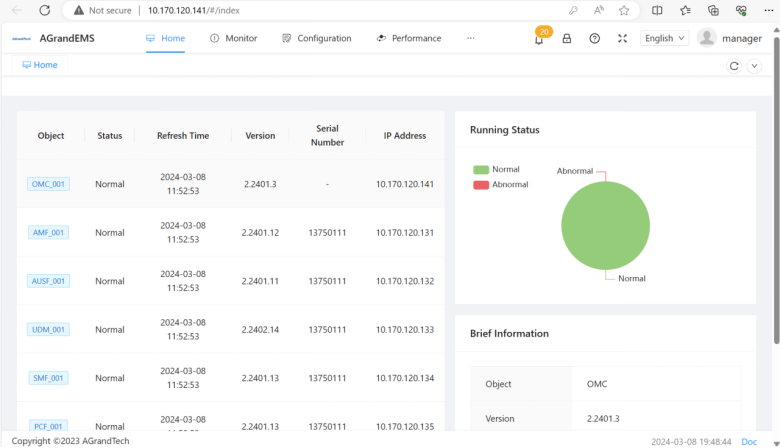Open the help question mark icon
This screenshot has width=780, height=448.
click(595, 39)
